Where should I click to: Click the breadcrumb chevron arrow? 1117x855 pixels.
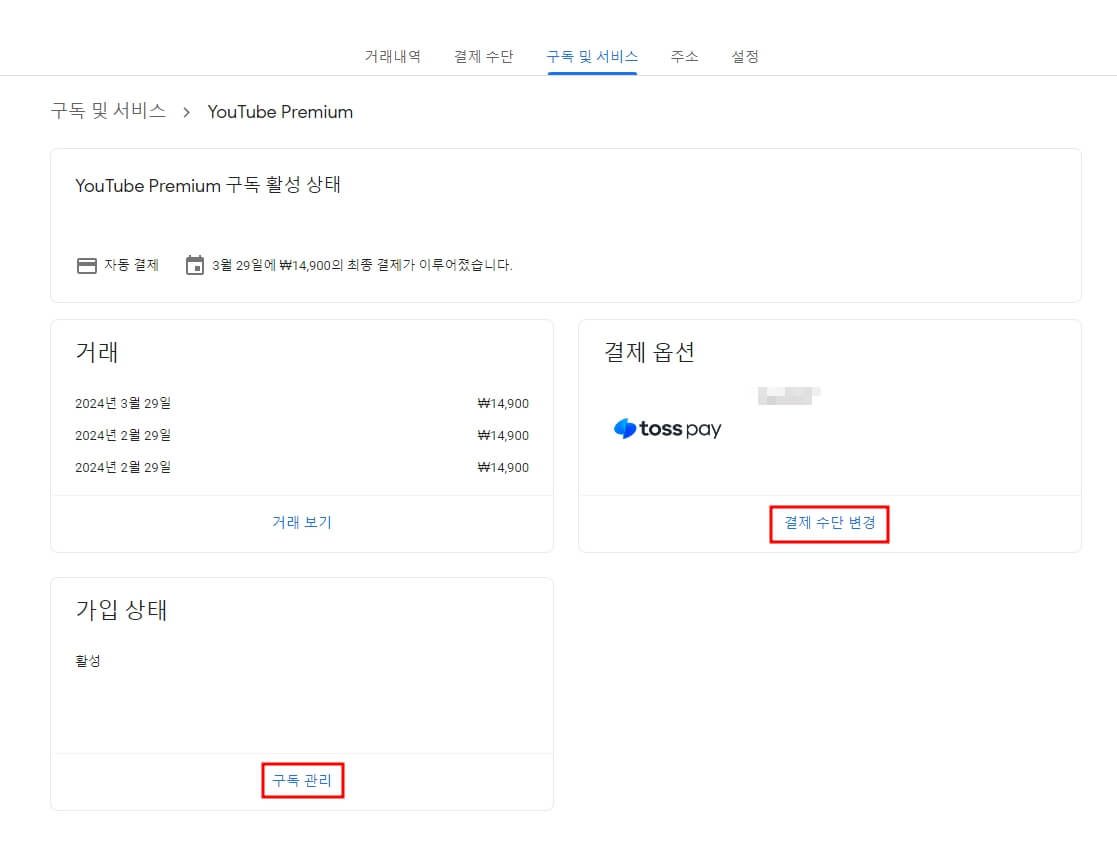click(x=187, y=113)
